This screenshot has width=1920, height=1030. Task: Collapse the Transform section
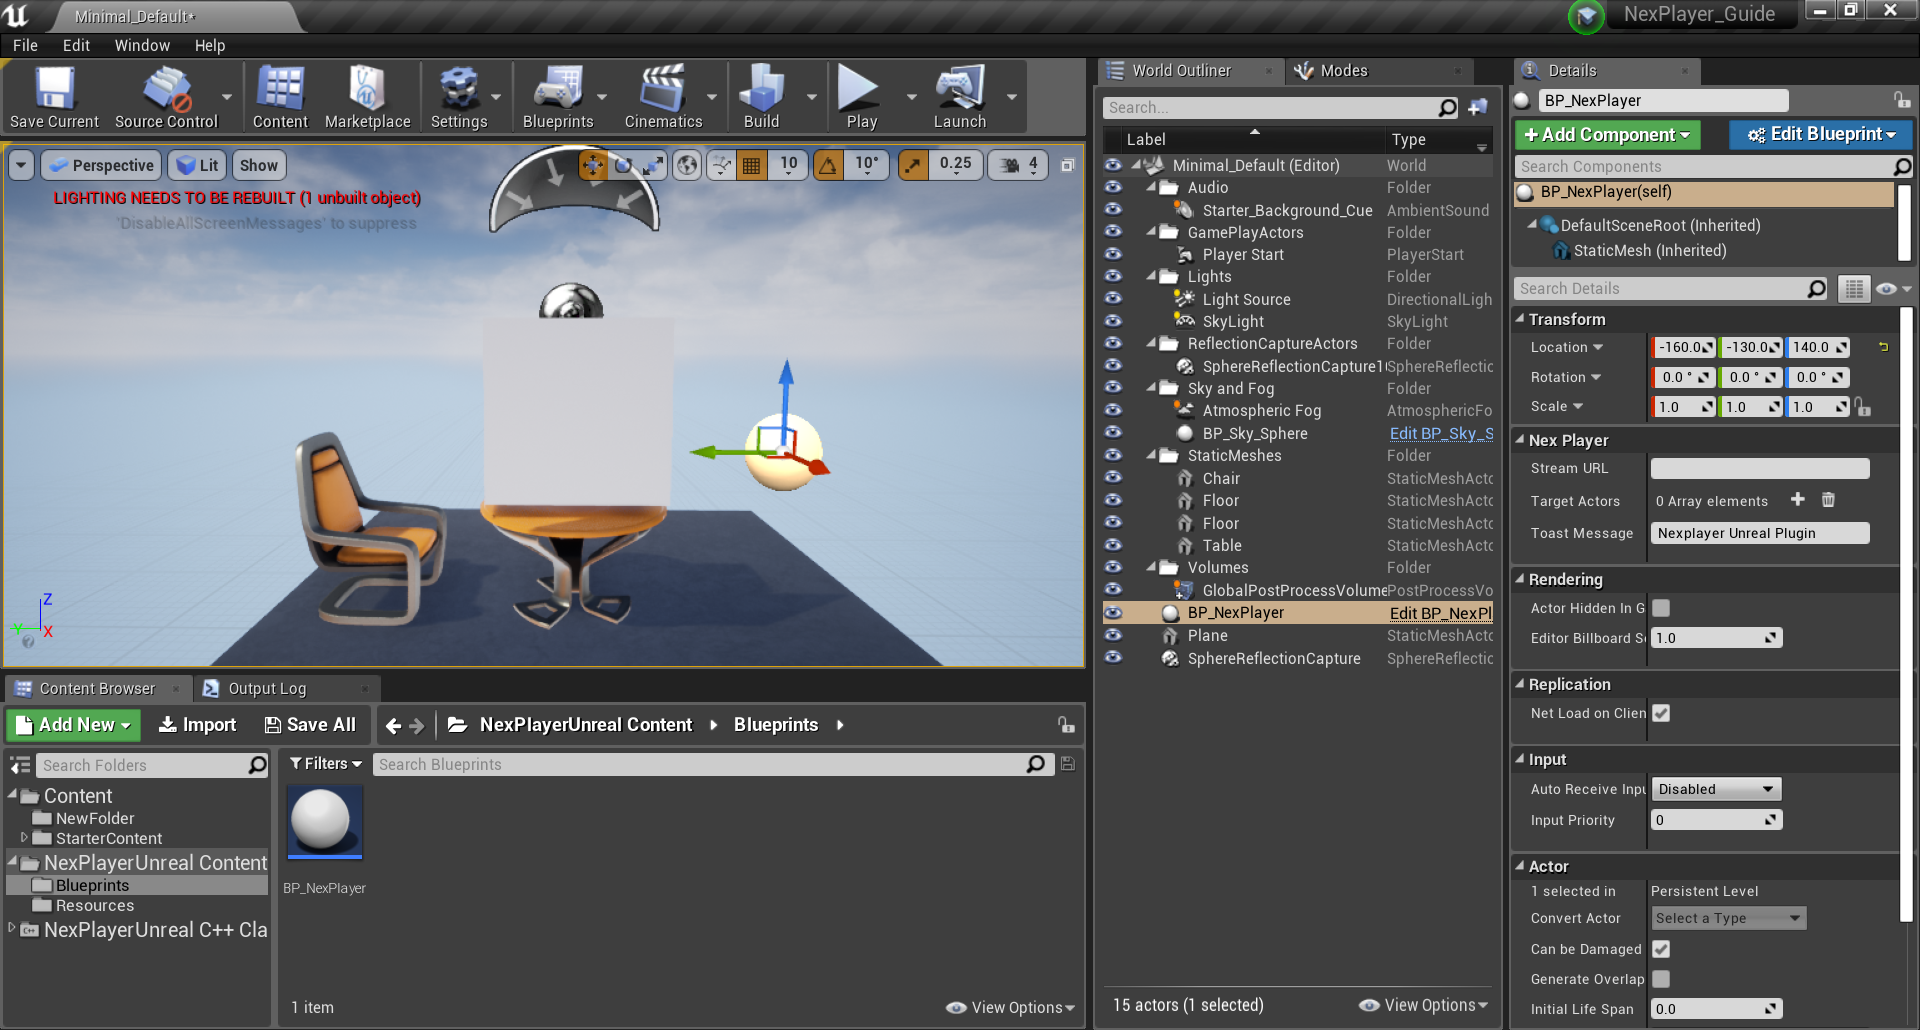[1520, 319]
